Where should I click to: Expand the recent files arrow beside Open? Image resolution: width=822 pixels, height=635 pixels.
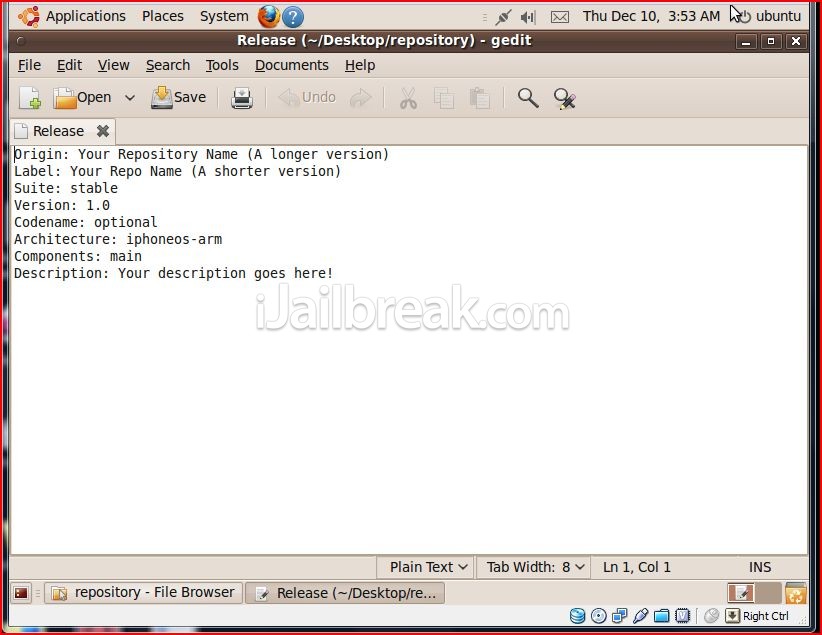click(129, 98)
